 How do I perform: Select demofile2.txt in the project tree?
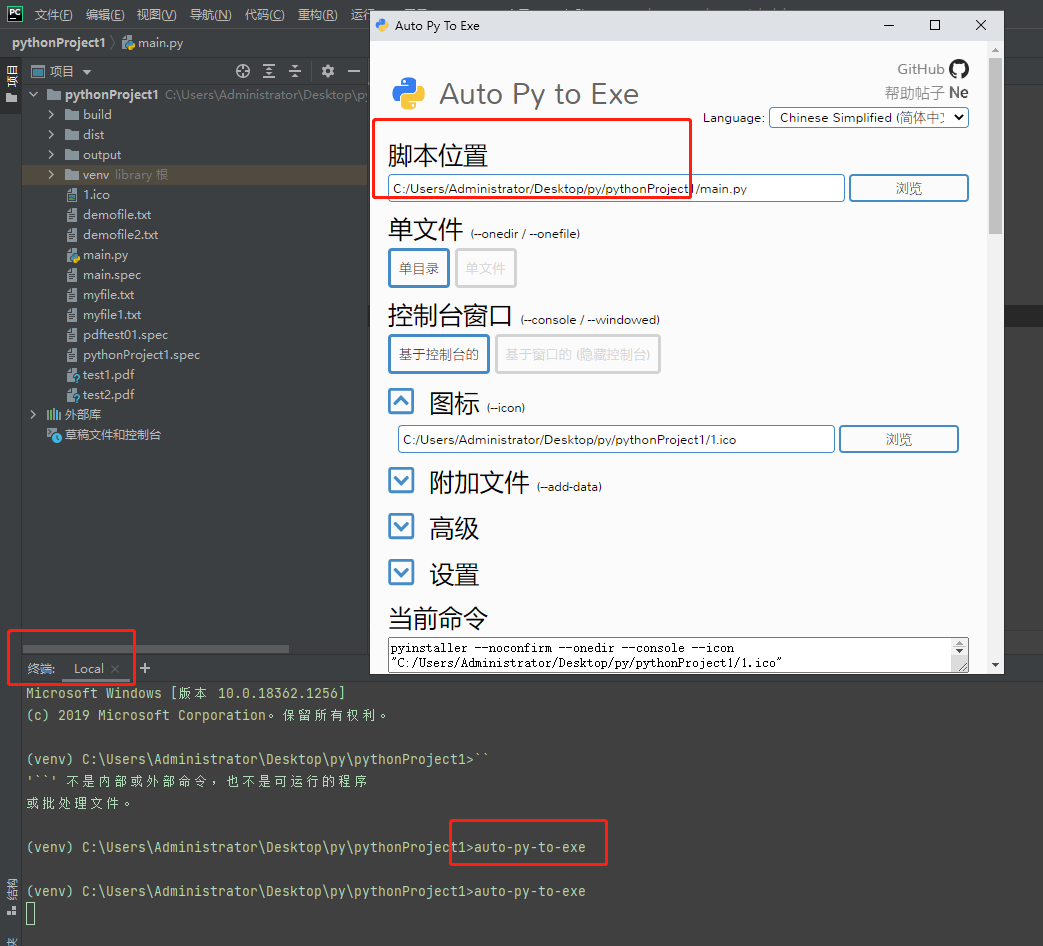[x=120, y=235]
